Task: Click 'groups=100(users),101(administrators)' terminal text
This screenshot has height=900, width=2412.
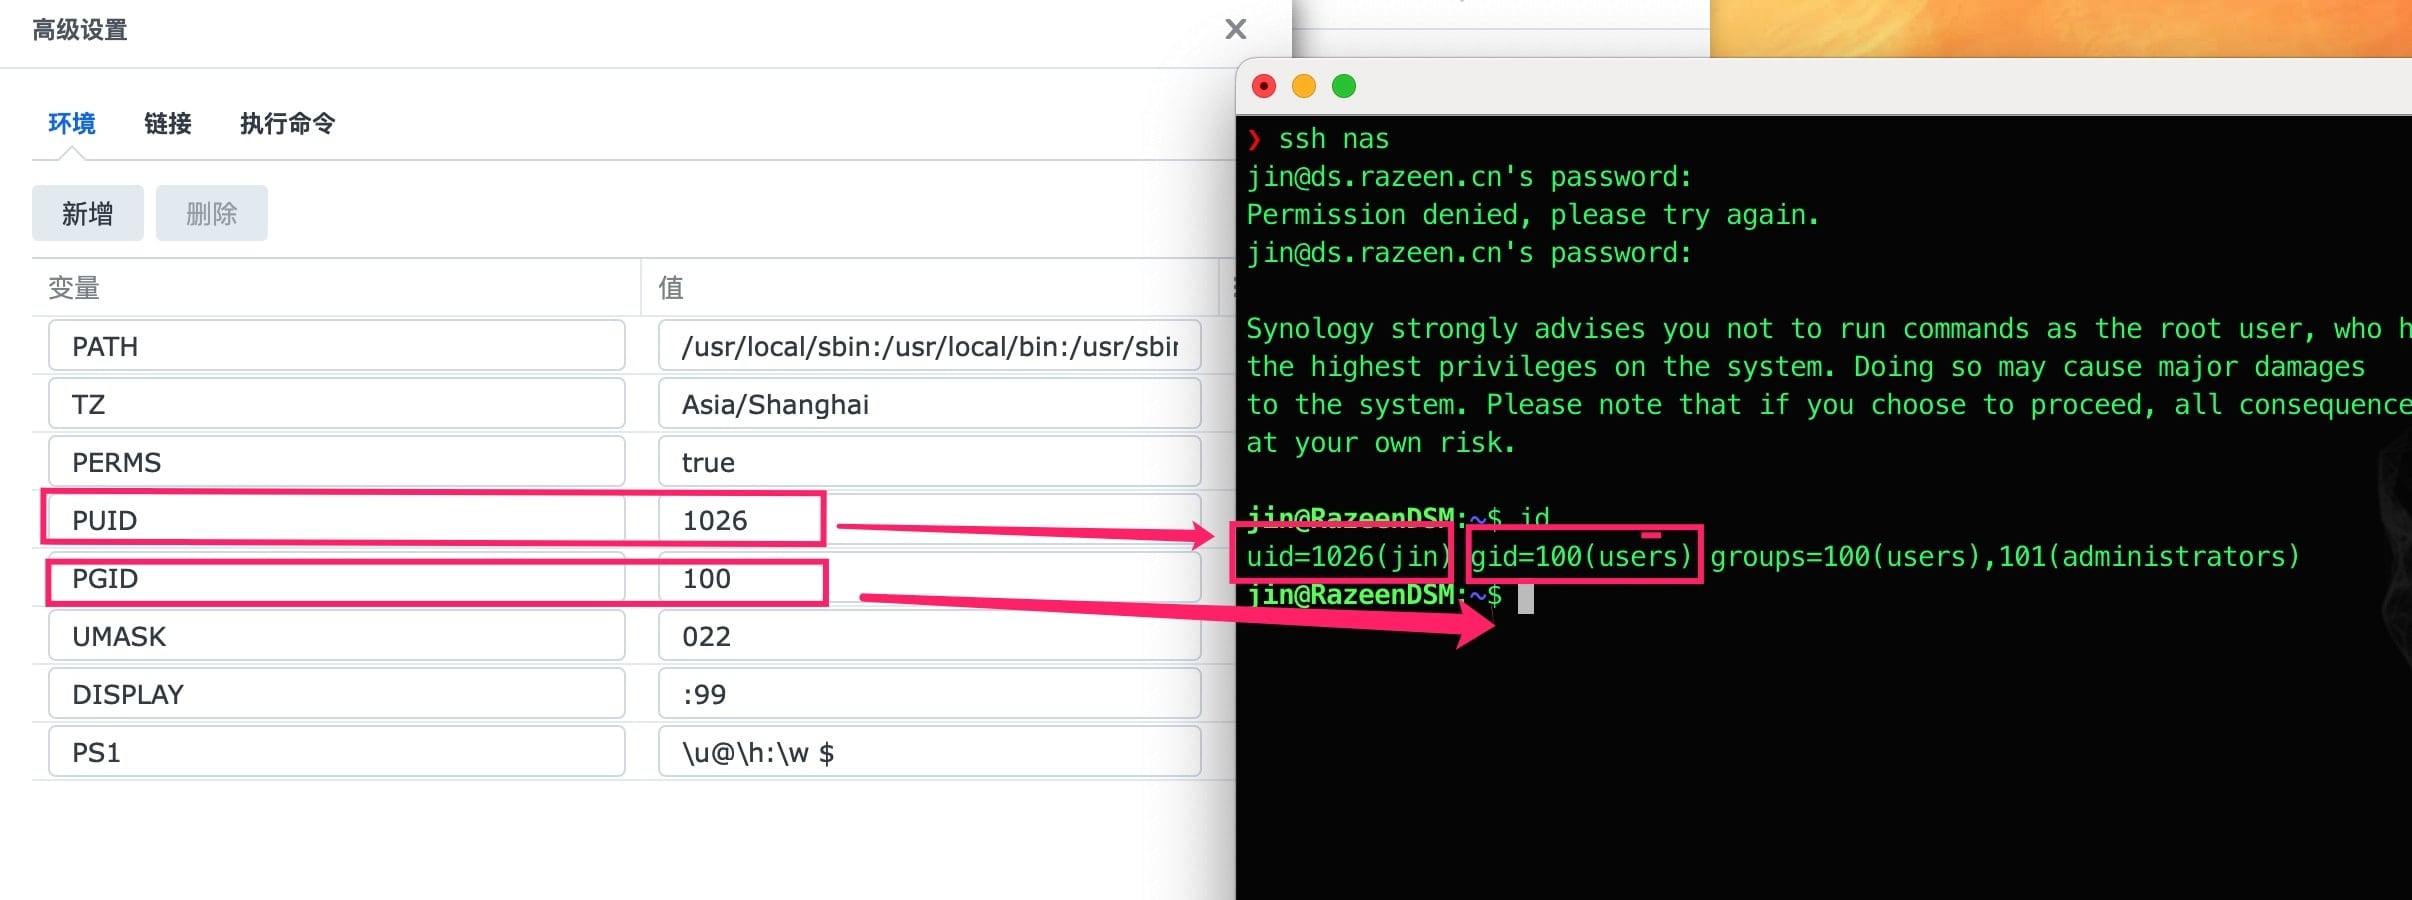Action: click(2004, 556)
